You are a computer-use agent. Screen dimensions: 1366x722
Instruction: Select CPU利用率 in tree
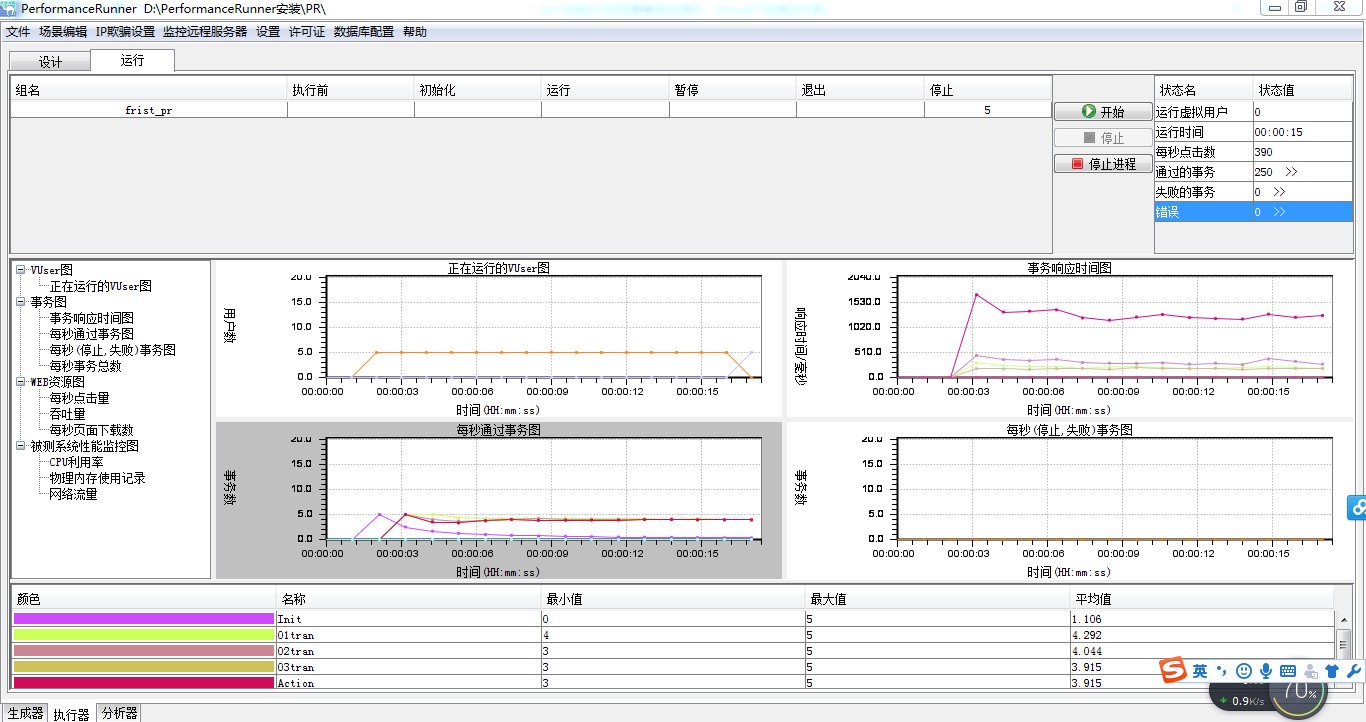click(x=74, y=462)
